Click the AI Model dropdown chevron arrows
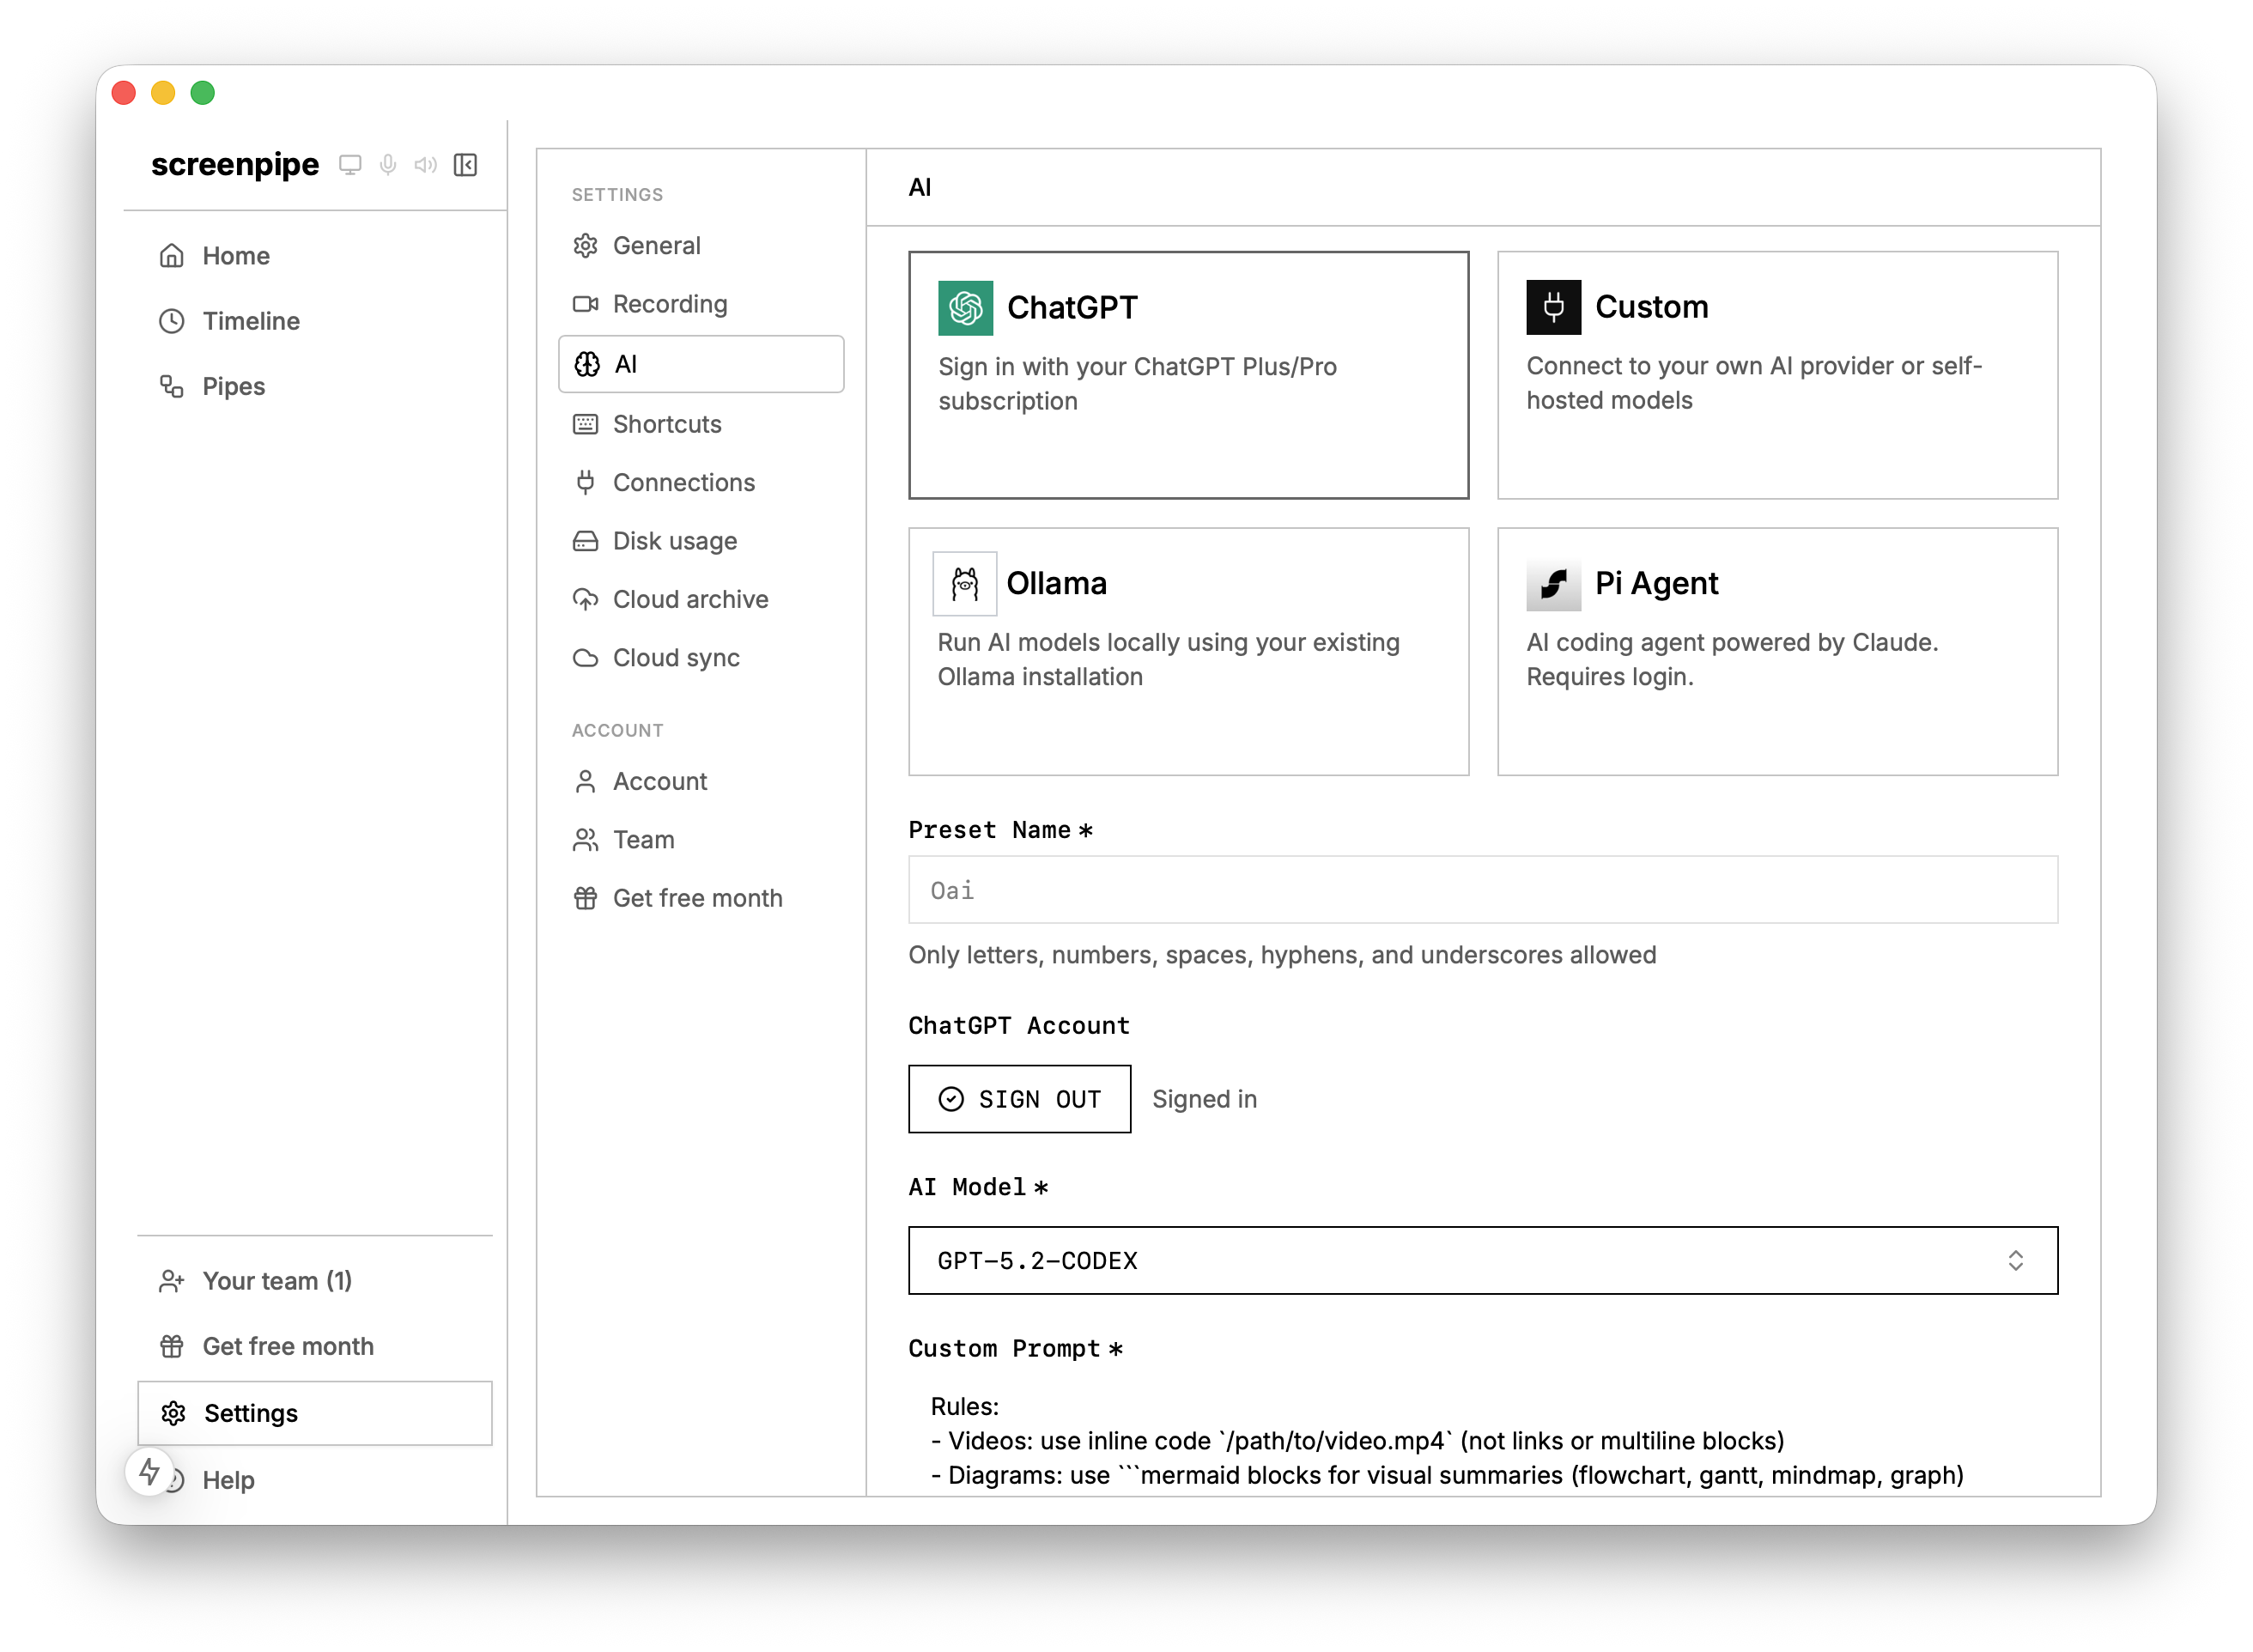 click(2015, 1260)
